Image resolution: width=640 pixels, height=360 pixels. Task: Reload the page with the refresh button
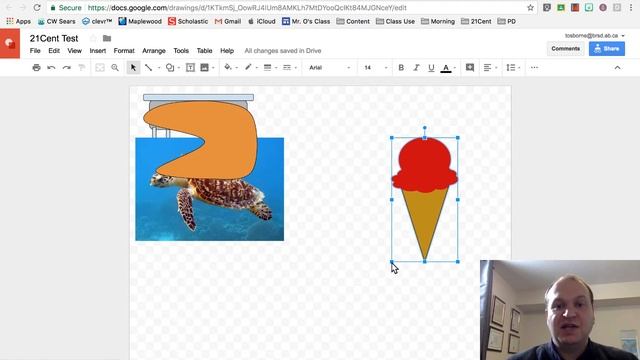click(x=37, y=7)
